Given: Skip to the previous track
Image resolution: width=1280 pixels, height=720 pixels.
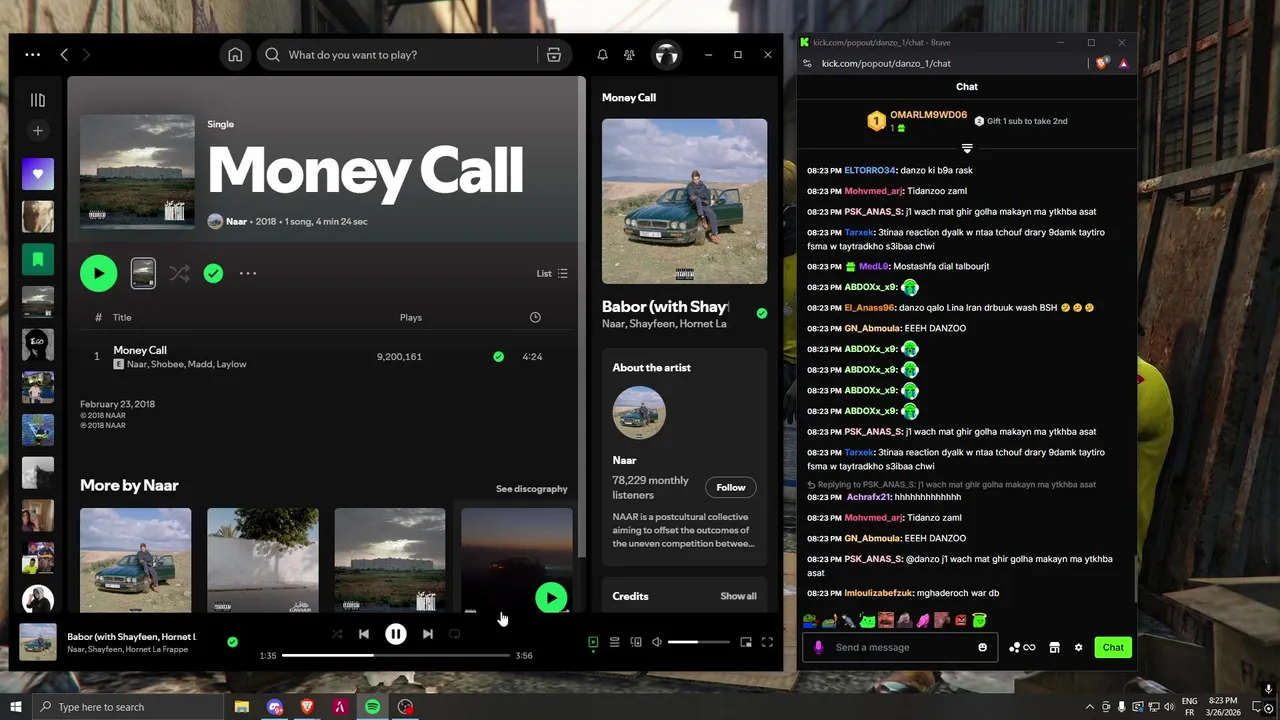Looking at the screenshot, I should (364, 634).
